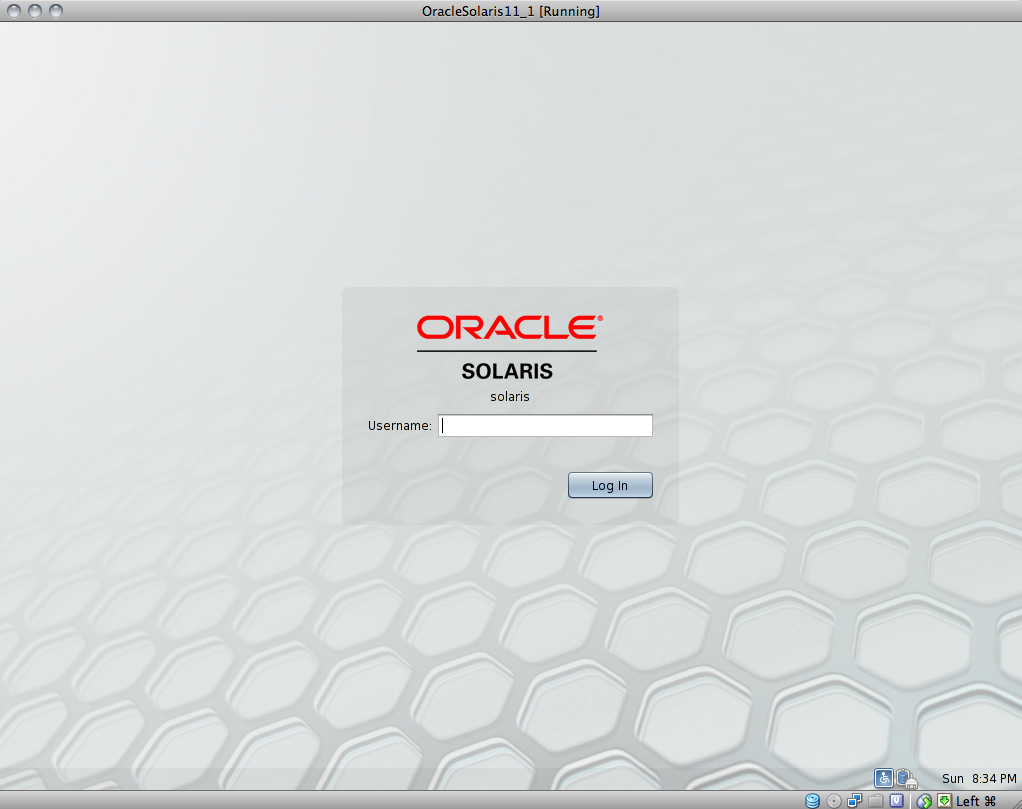The height and width of the screenshot is (809, 1022).
Task: Click the VirtualBox optical disc icon
Action: (834, 801)
